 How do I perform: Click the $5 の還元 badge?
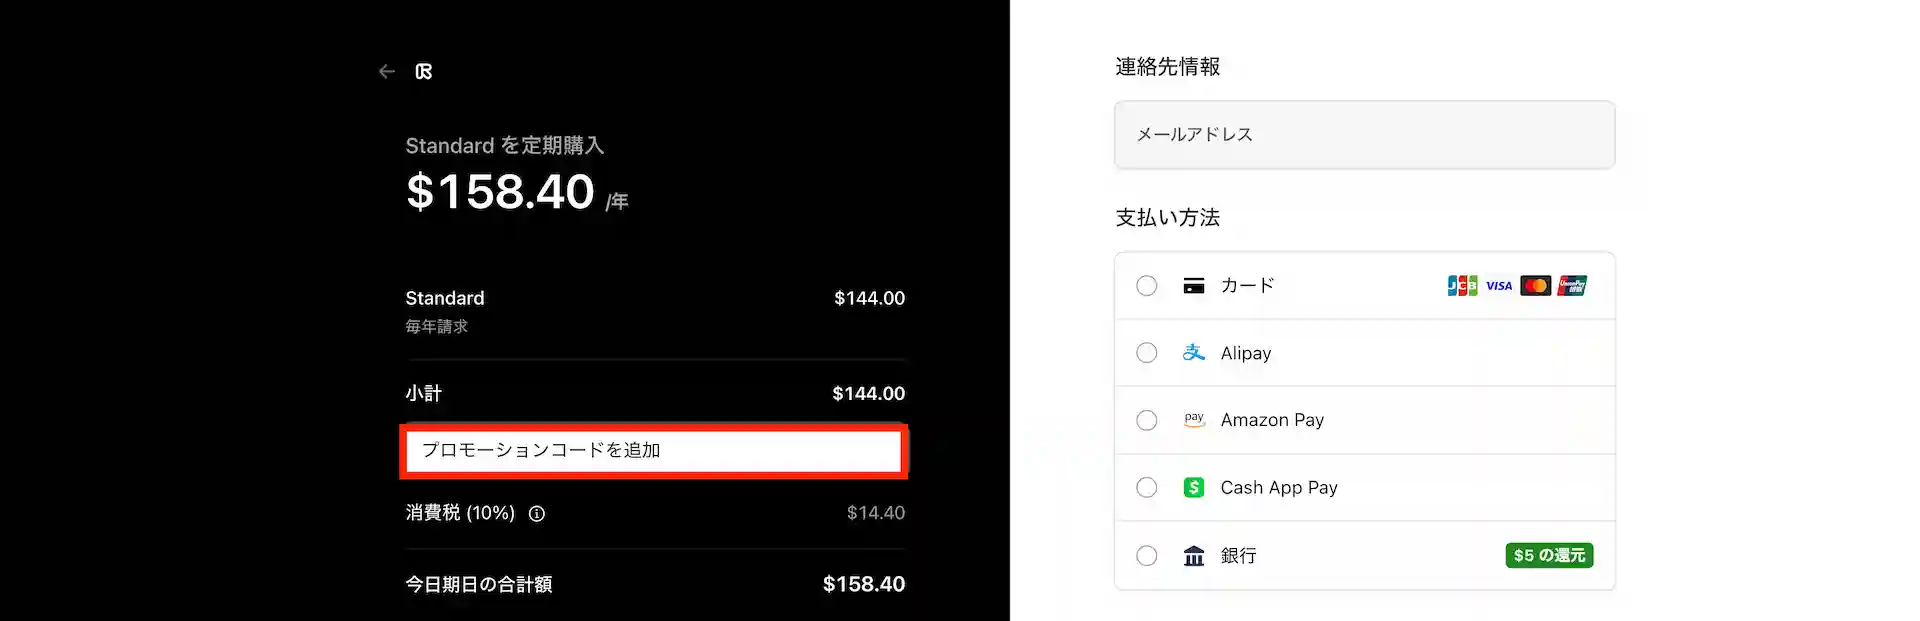[1549, 556]
